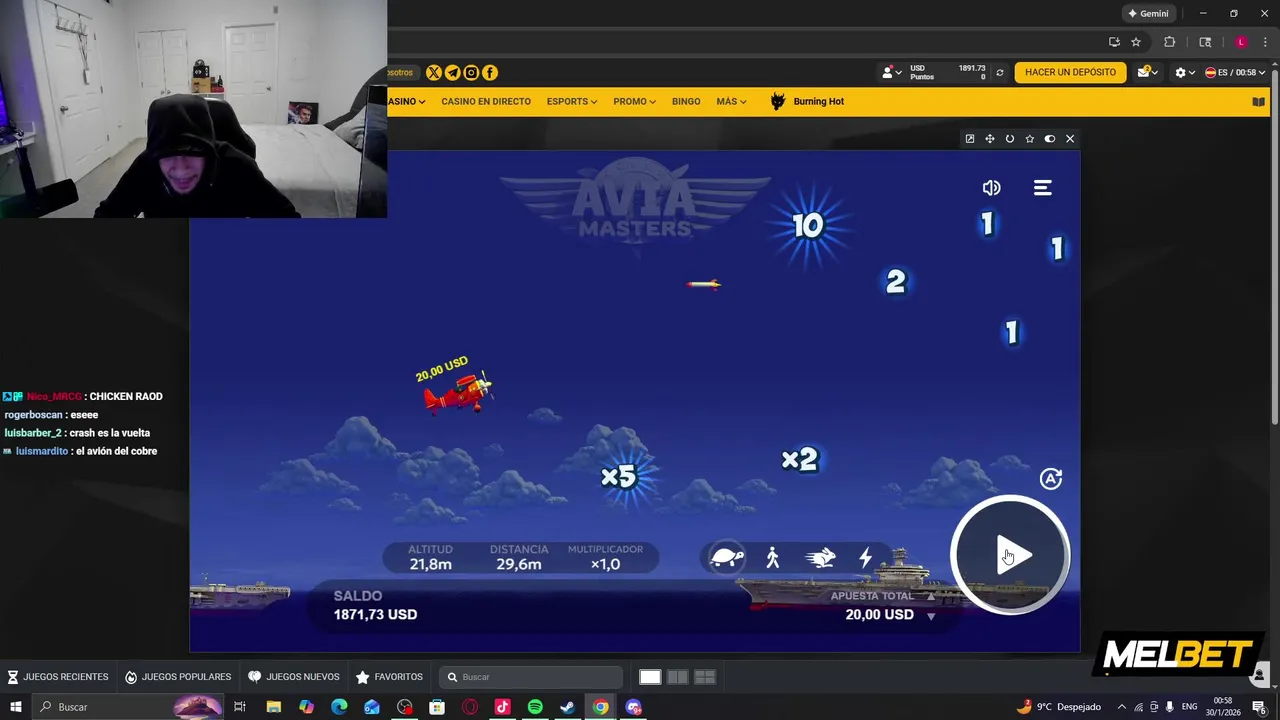Close the game frame X icon
Image resolution: width=1280 pixels, height=720 pixels.
pos(1069,139)
